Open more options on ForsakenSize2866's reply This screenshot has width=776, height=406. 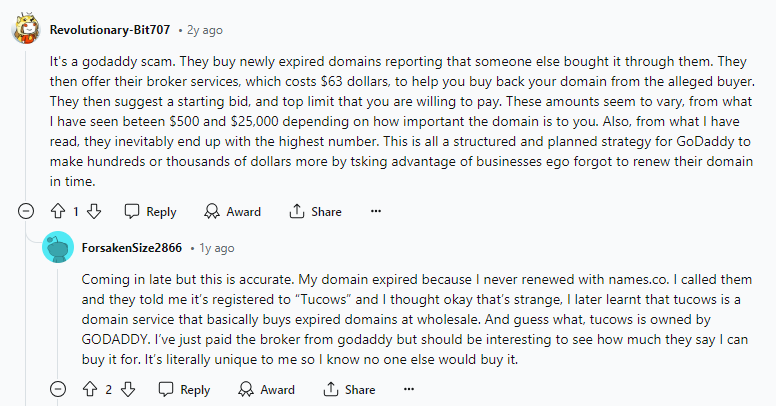pyautogui.click(x=410, y=390)
